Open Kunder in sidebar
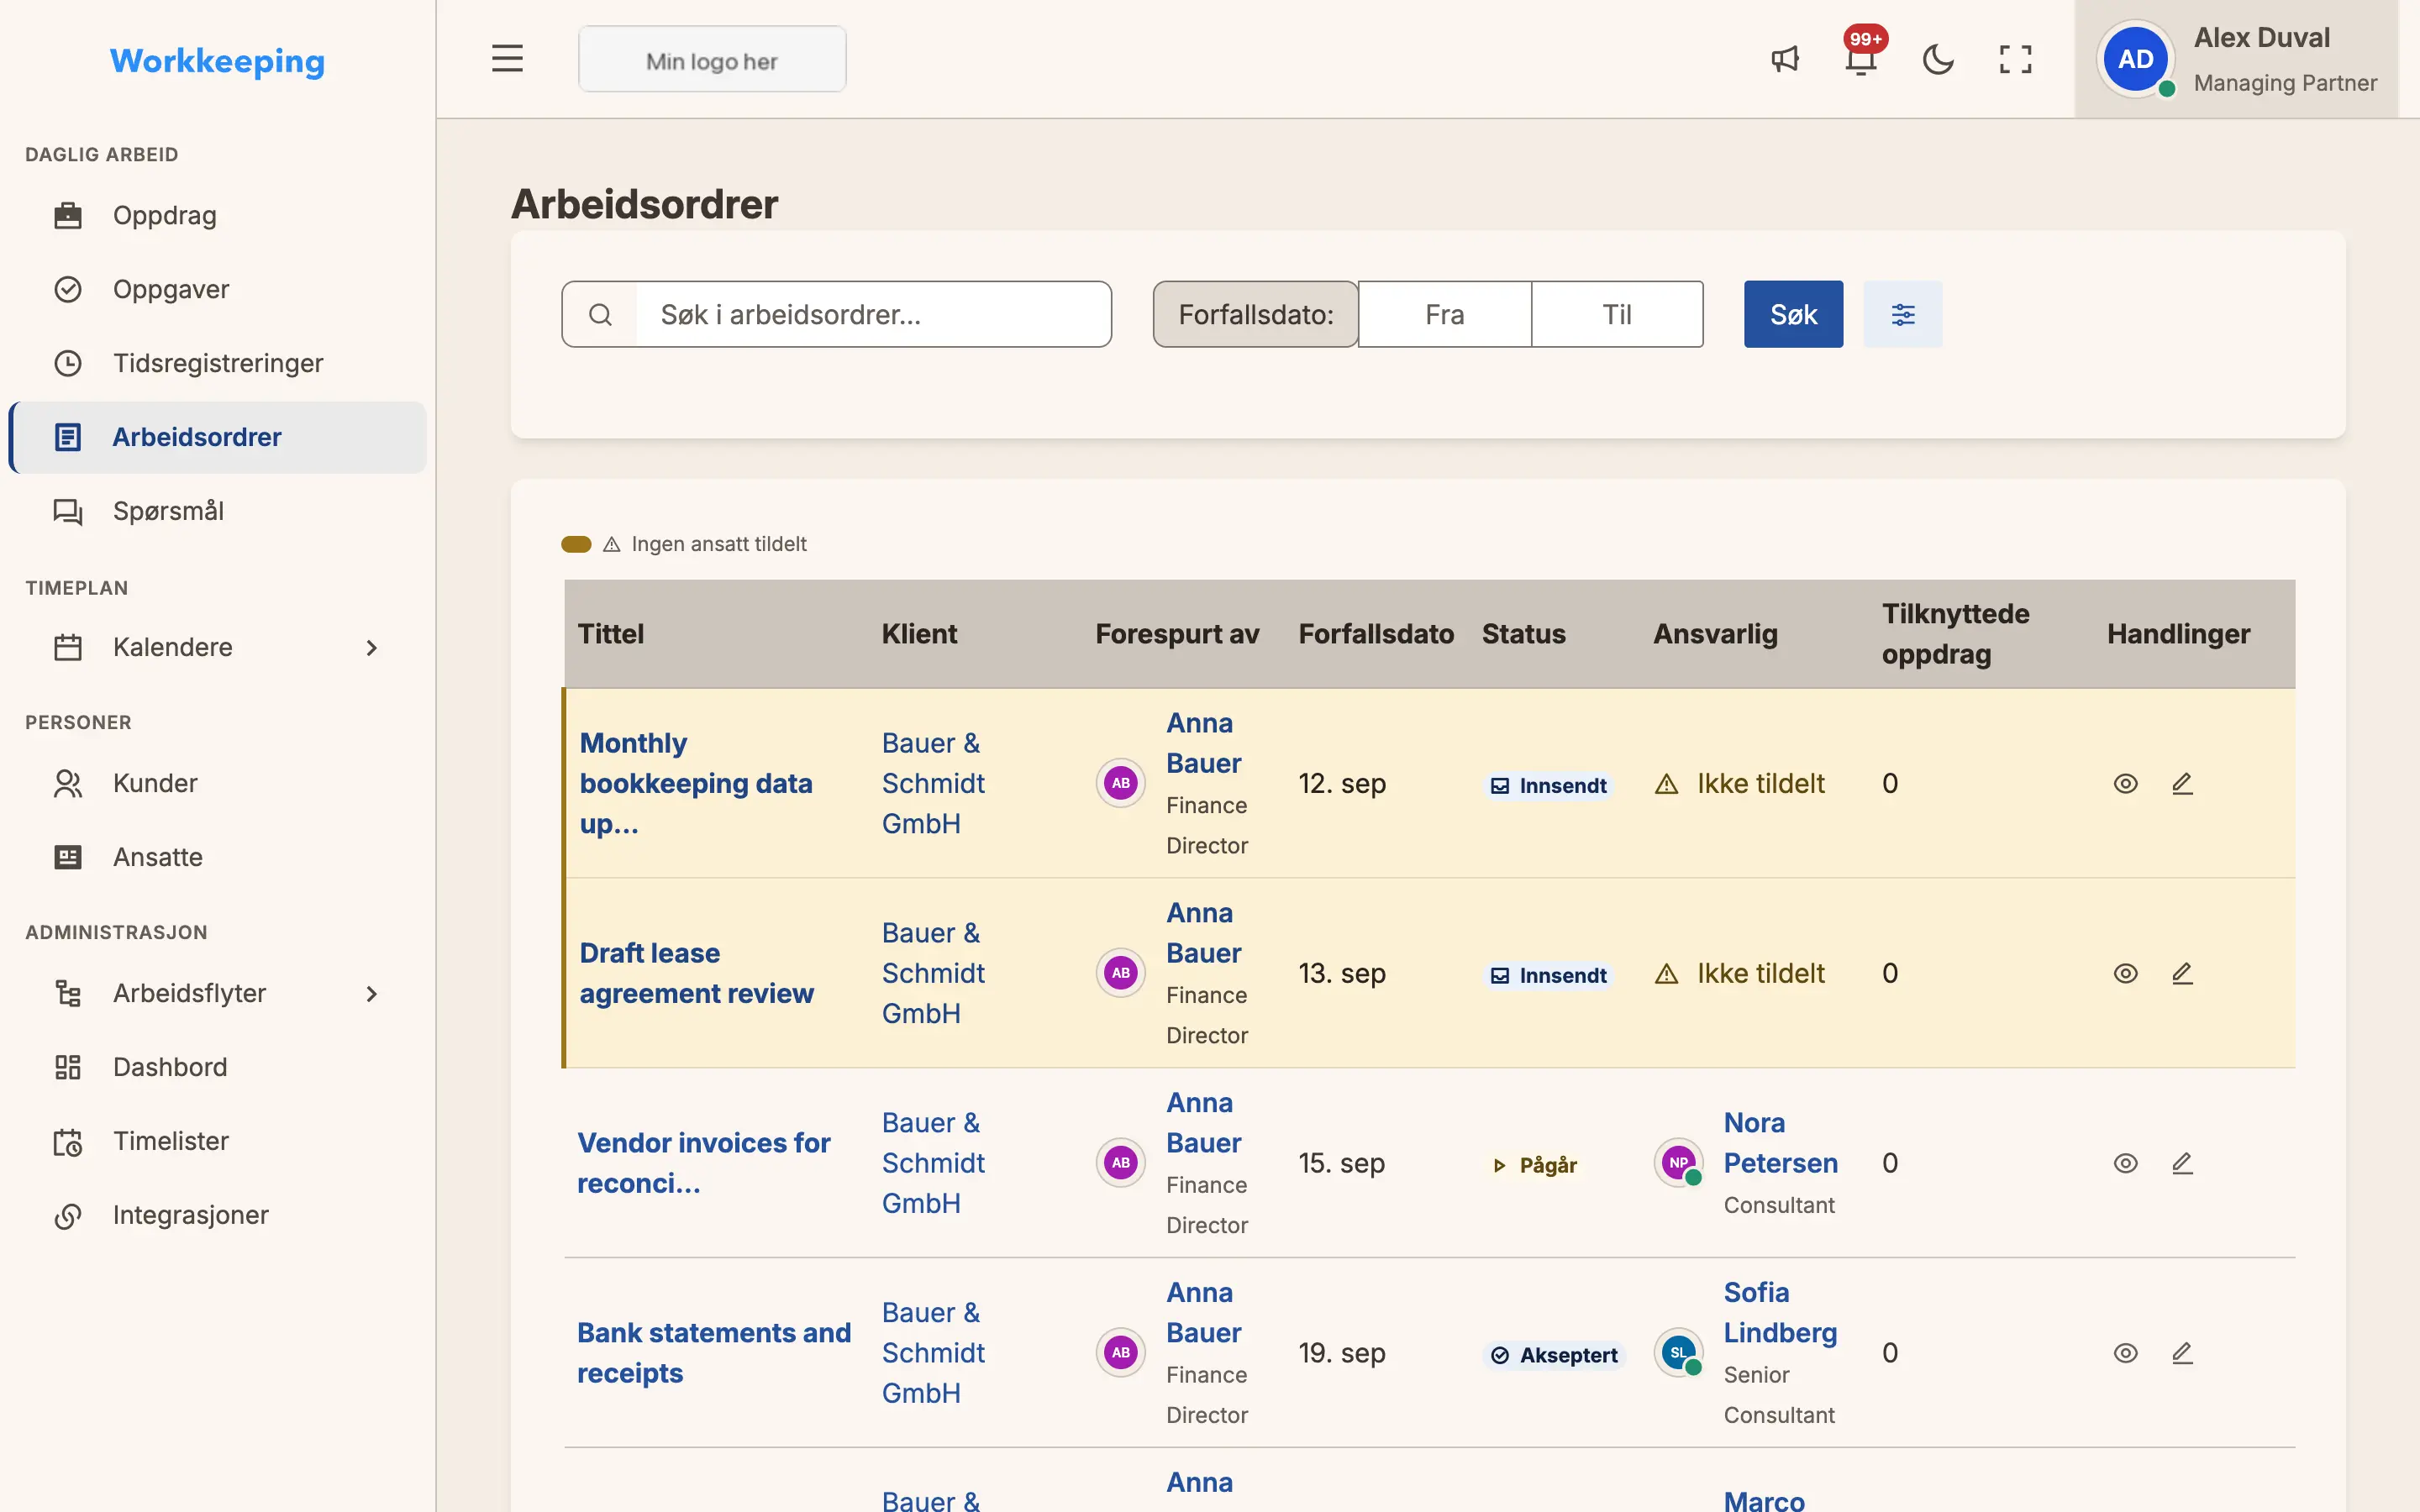This screenshot has width=2420, height=1512. 218,783
